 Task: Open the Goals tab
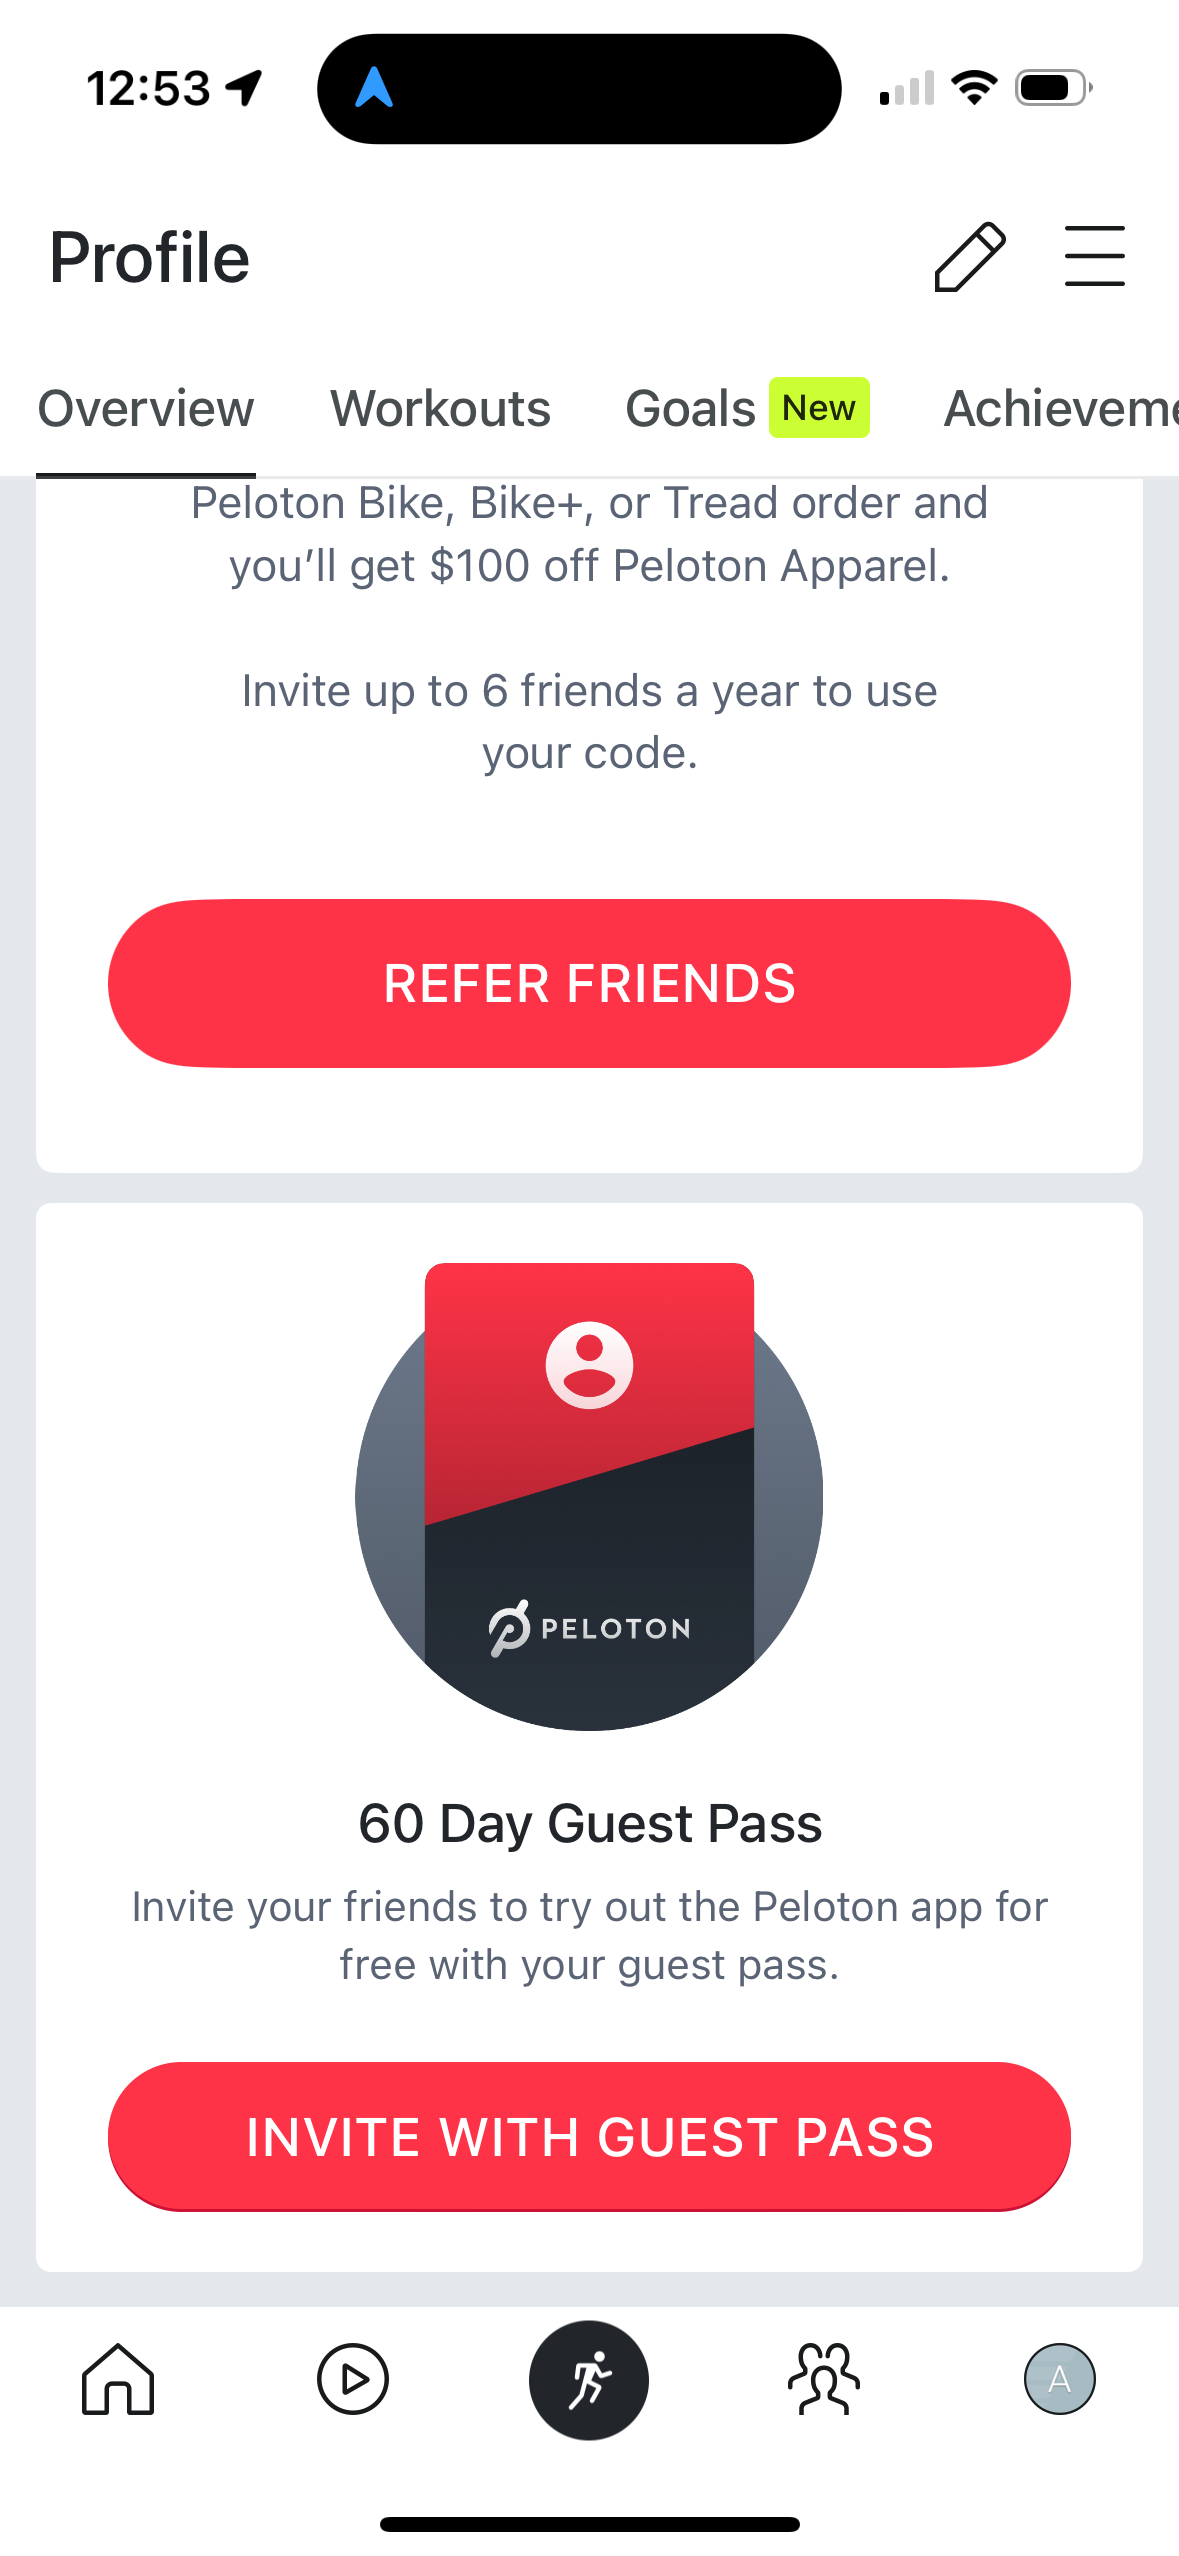[690, 409]
